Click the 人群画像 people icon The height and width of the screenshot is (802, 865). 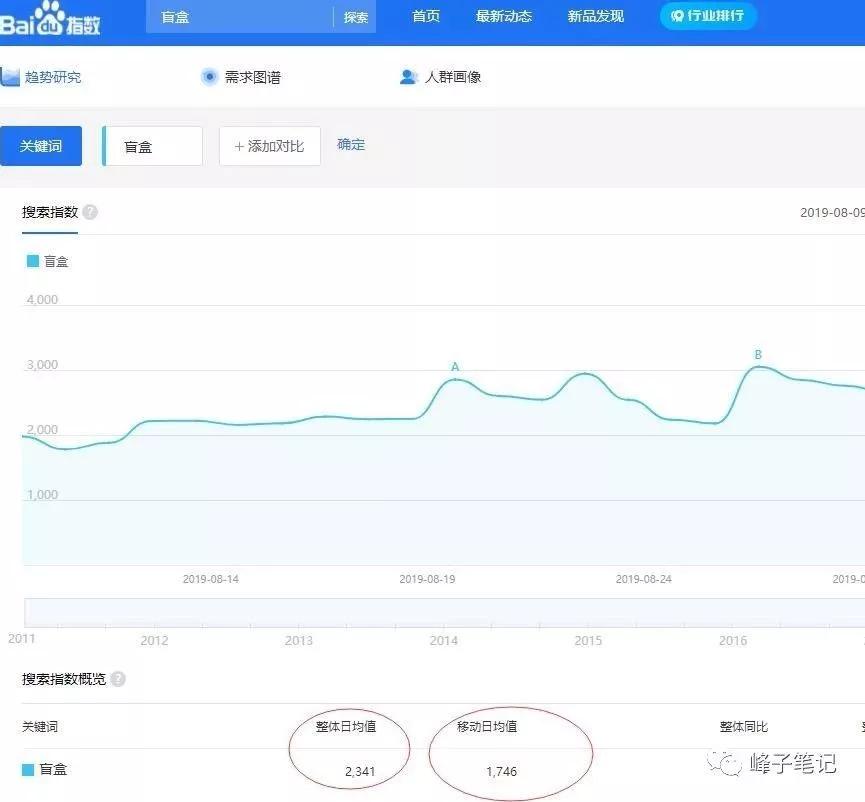coord(408,77)
